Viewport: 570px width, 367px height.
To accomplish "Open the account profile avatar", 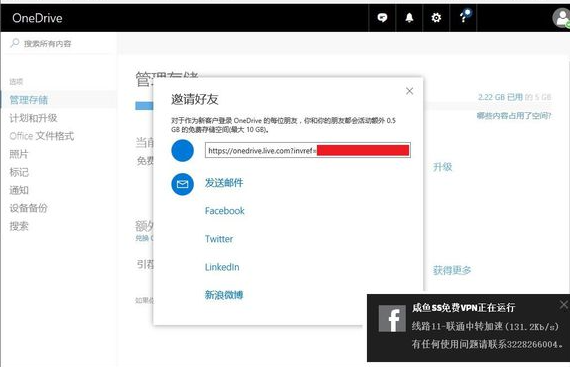I will coord(561,18).
